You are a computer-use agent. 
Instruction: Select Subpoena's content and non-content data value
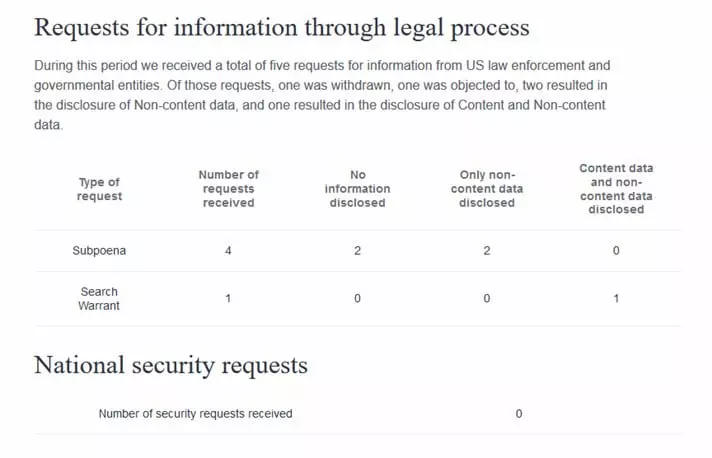tap(616, 251)
